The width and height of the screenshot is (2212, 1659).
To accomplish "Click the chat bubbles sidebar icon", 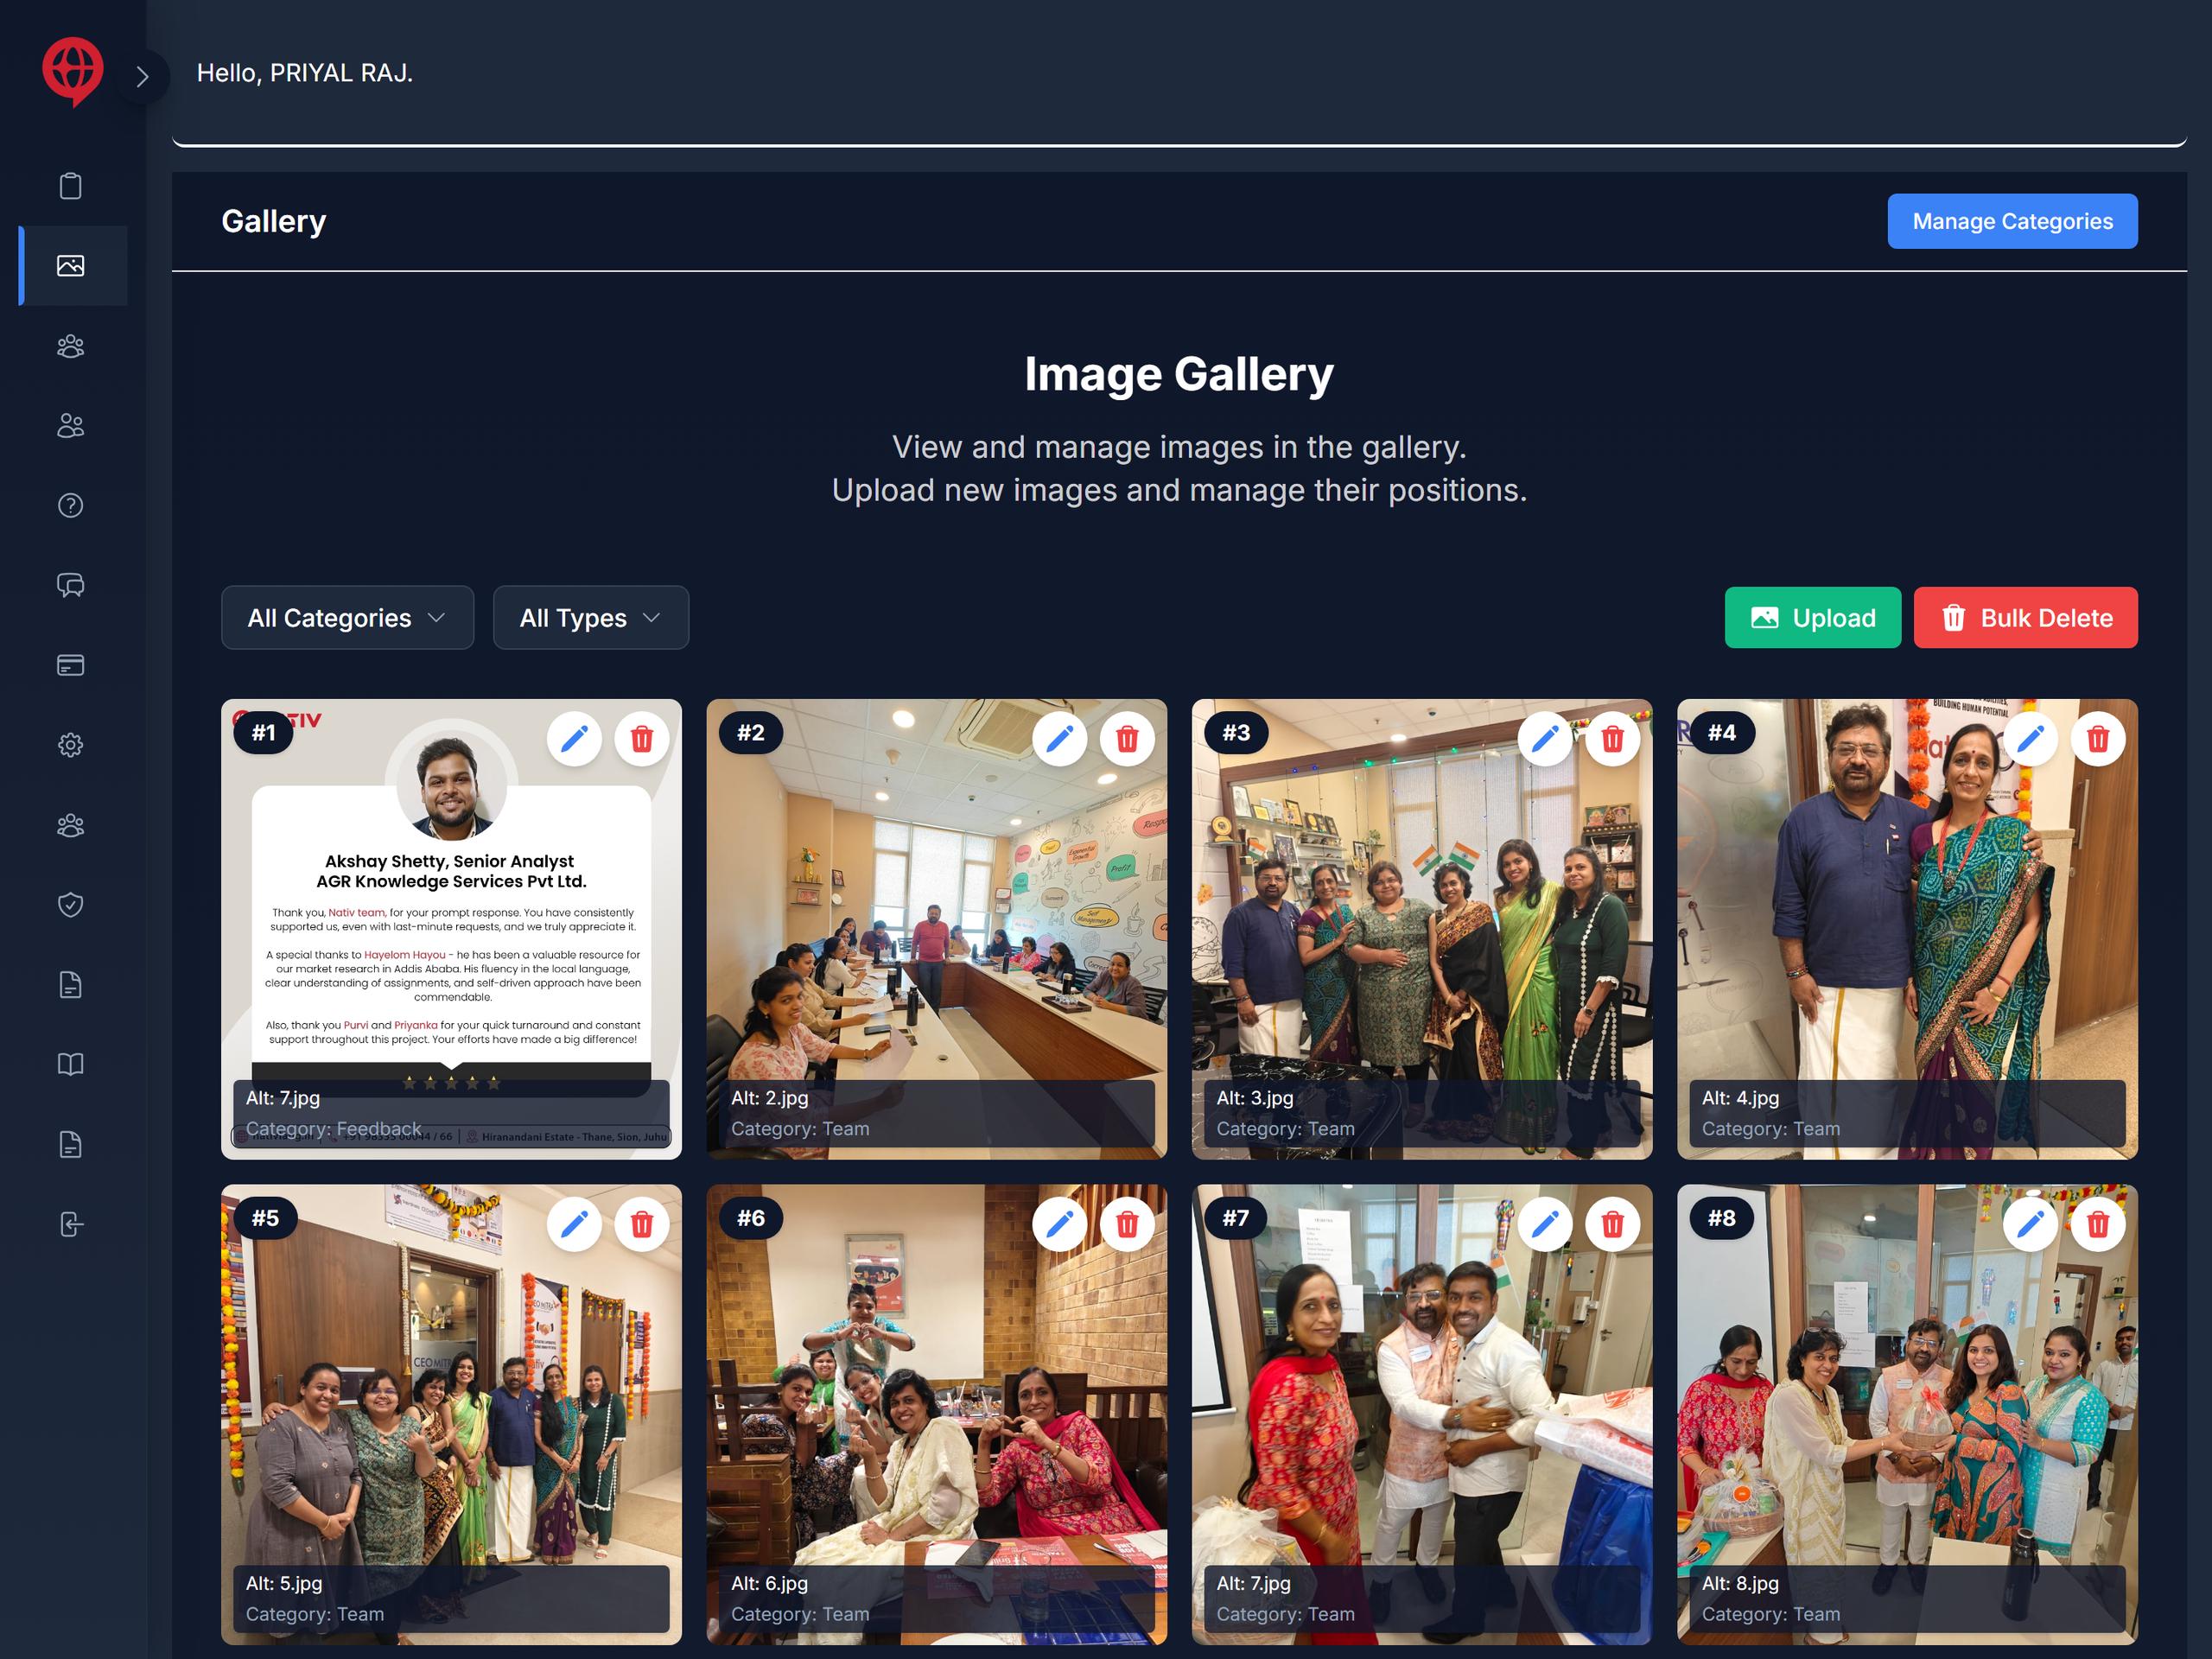I will pos(71,585).
